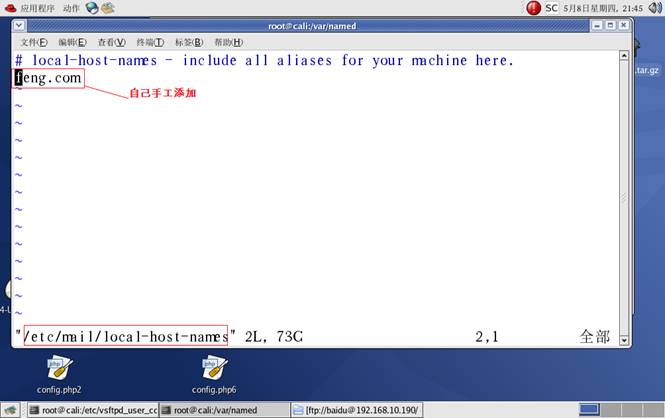Viewport: 665px width, 418px height.
Task: Open the 终端(T) menu in terminal
Action: 150,42
